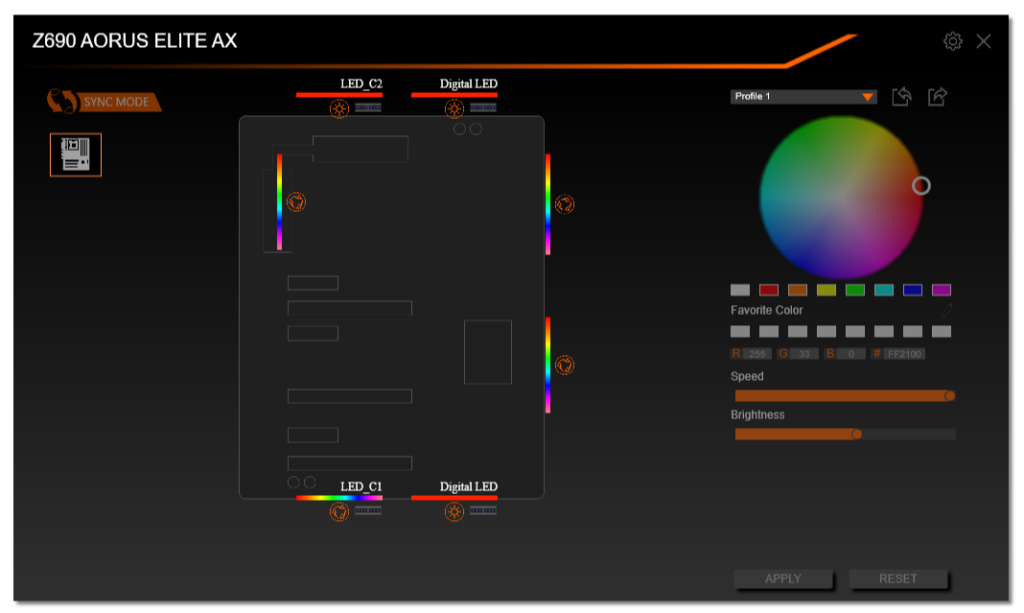Click the lower right edge LED zone icon
The image size is (1024, 613).
tap(564, 365)
